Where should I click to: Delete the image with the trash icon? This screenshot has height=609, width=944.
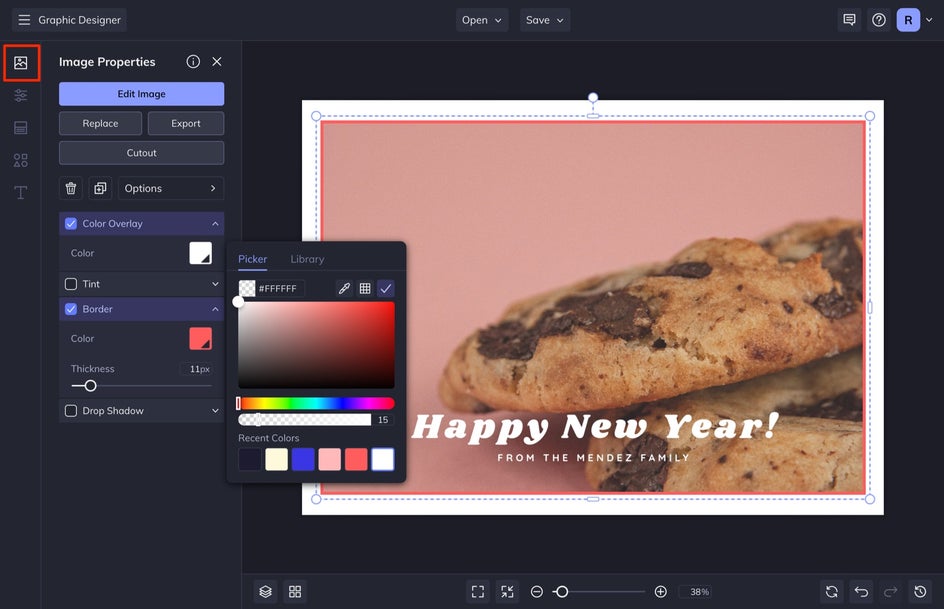(x=71, y=188)
